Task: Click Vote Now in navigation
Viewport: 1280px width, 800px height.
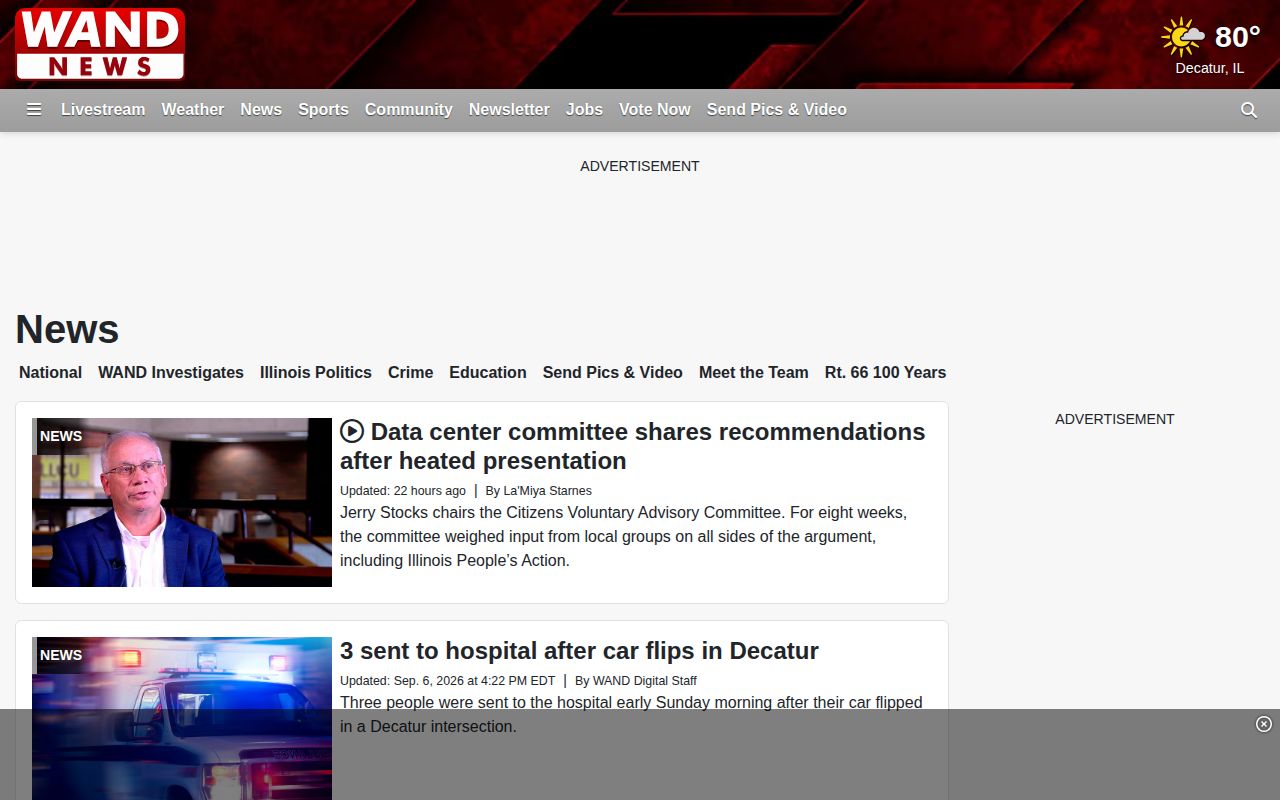Action: [655, 109]
